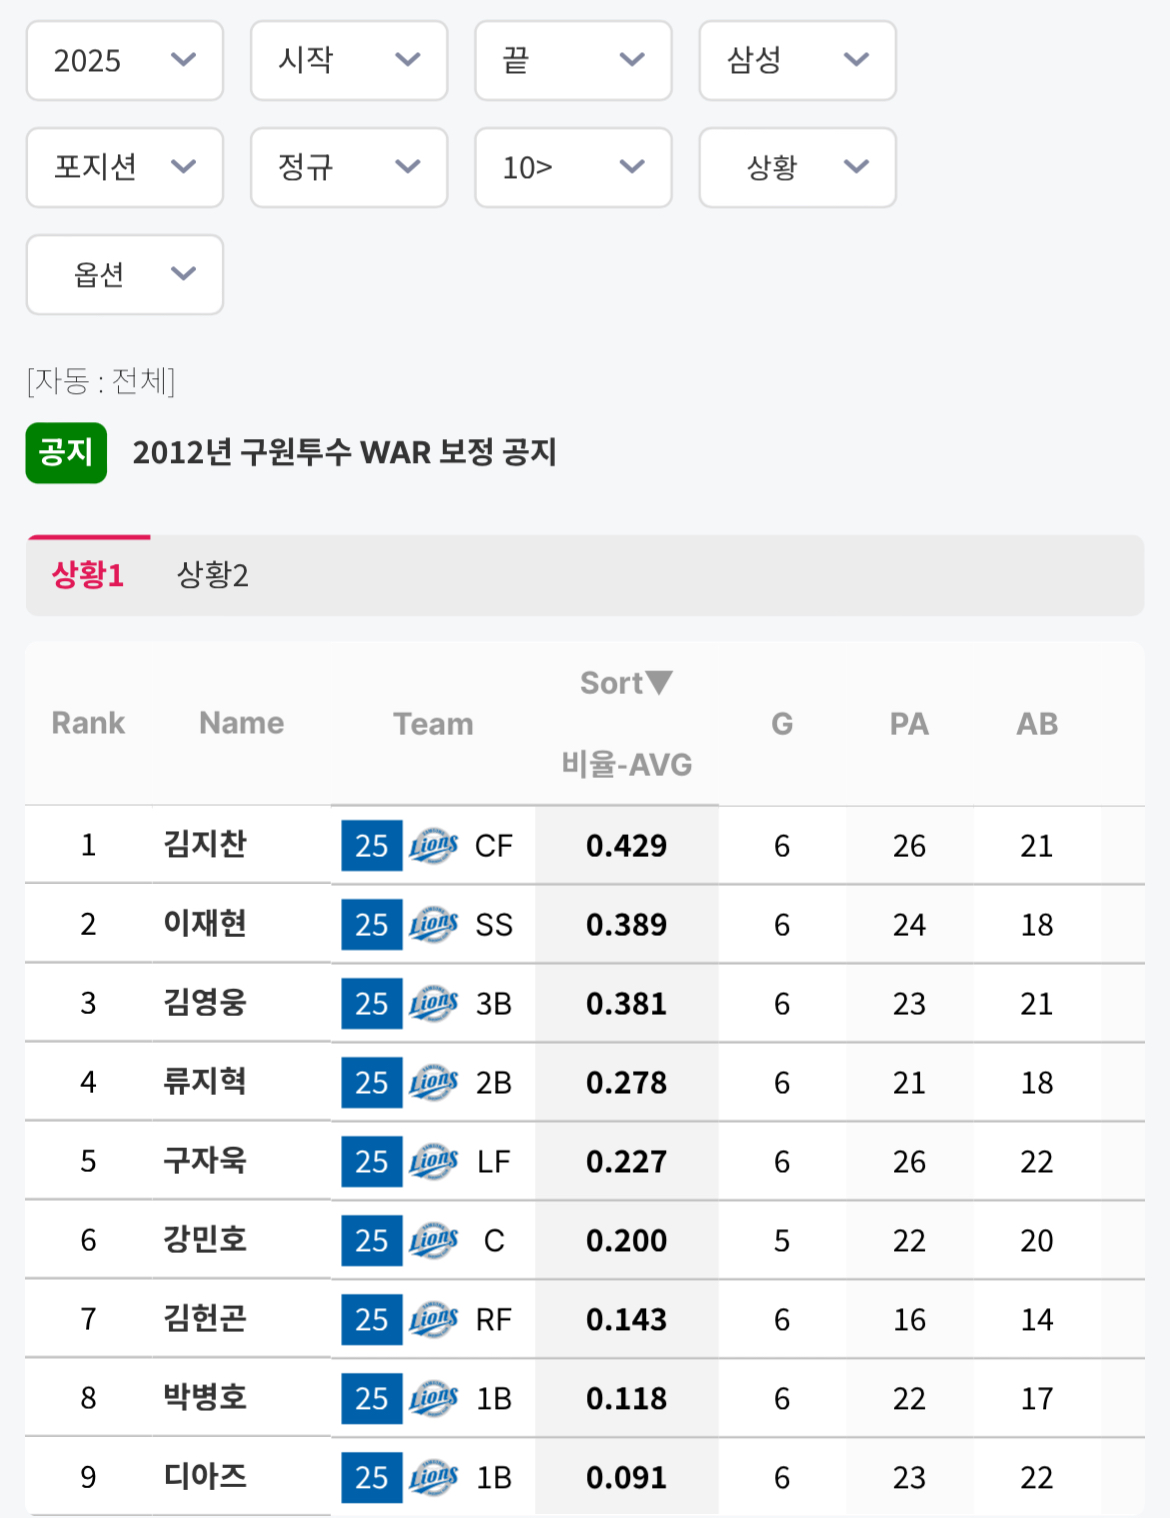Image resolution: width=1170 pixels, height=1518 pixels.
Task: Switch to the 상황2 tab
Action: (x=212, y=576)
